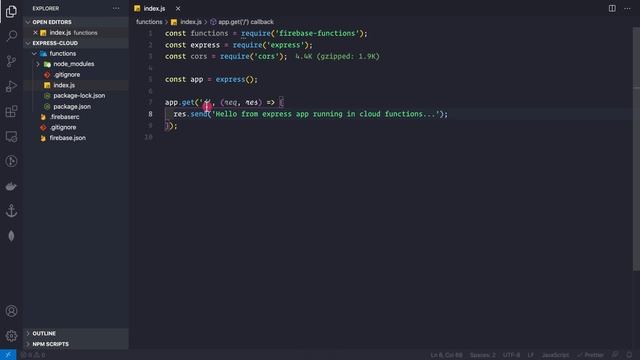Click require('express') on line 2
Image resolution: width=640 pixels, height=360 pixels.
(270, 45)
